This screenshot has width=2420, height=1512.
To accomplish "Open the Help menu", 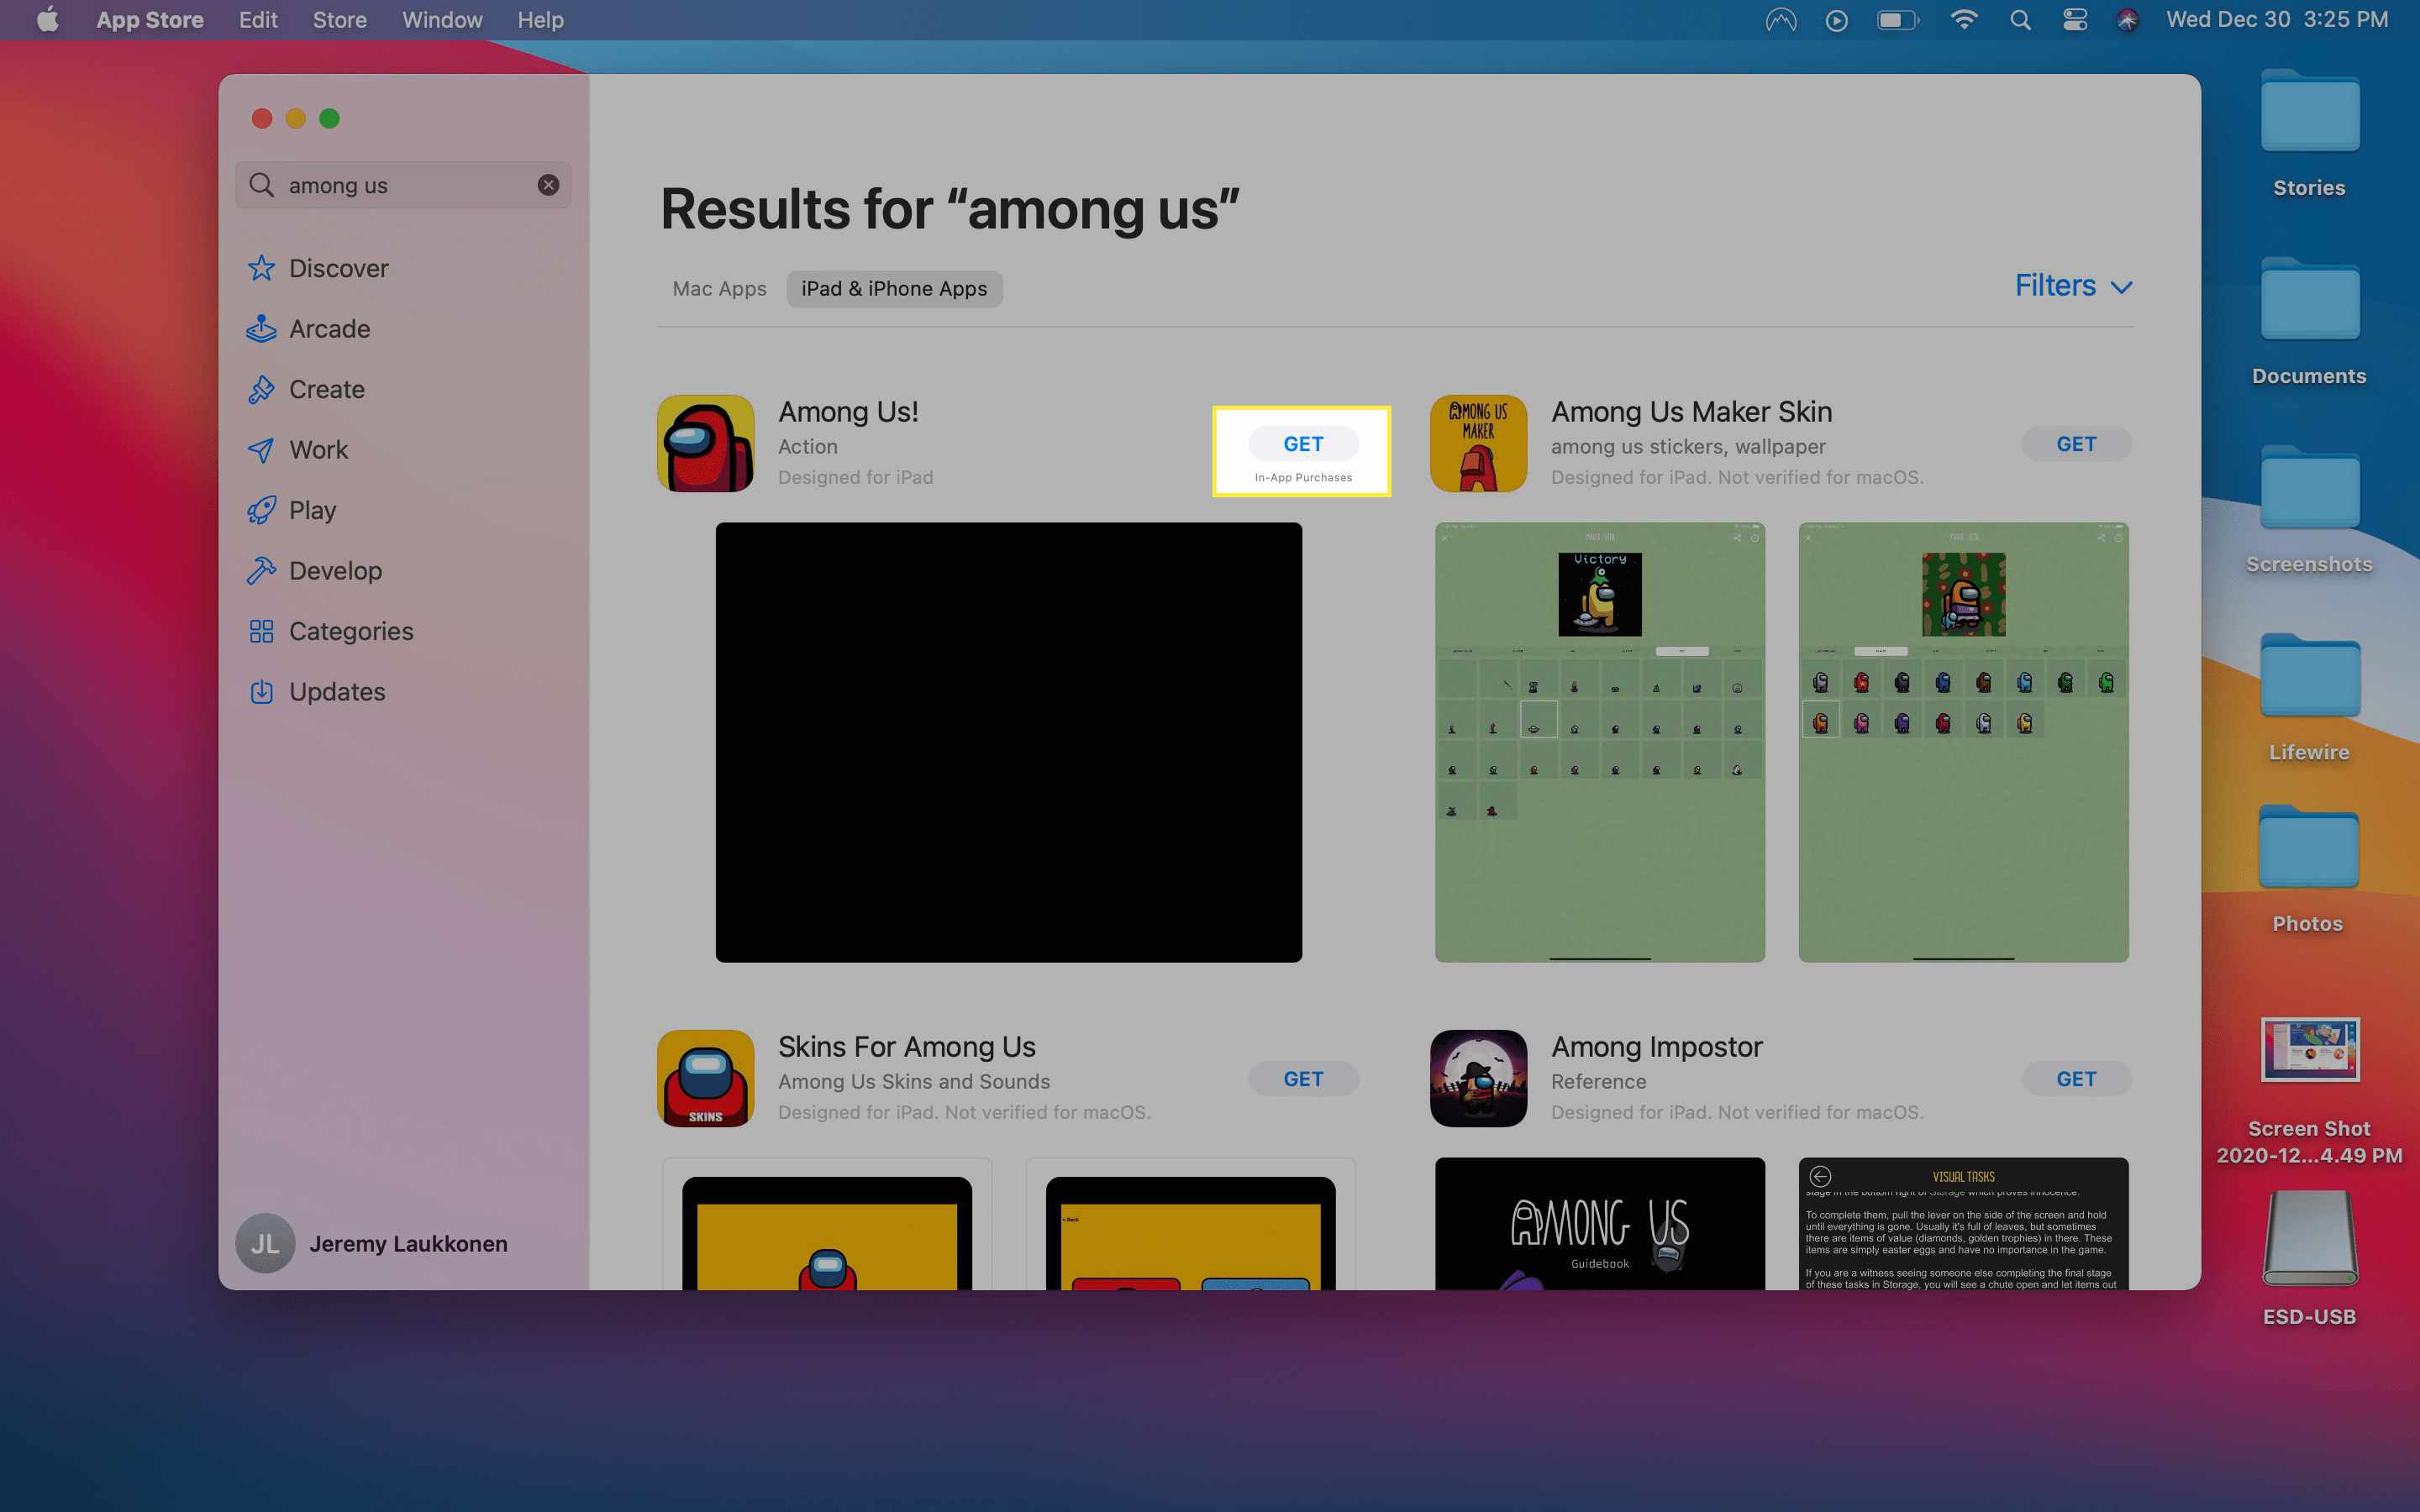I will [540, 20].
